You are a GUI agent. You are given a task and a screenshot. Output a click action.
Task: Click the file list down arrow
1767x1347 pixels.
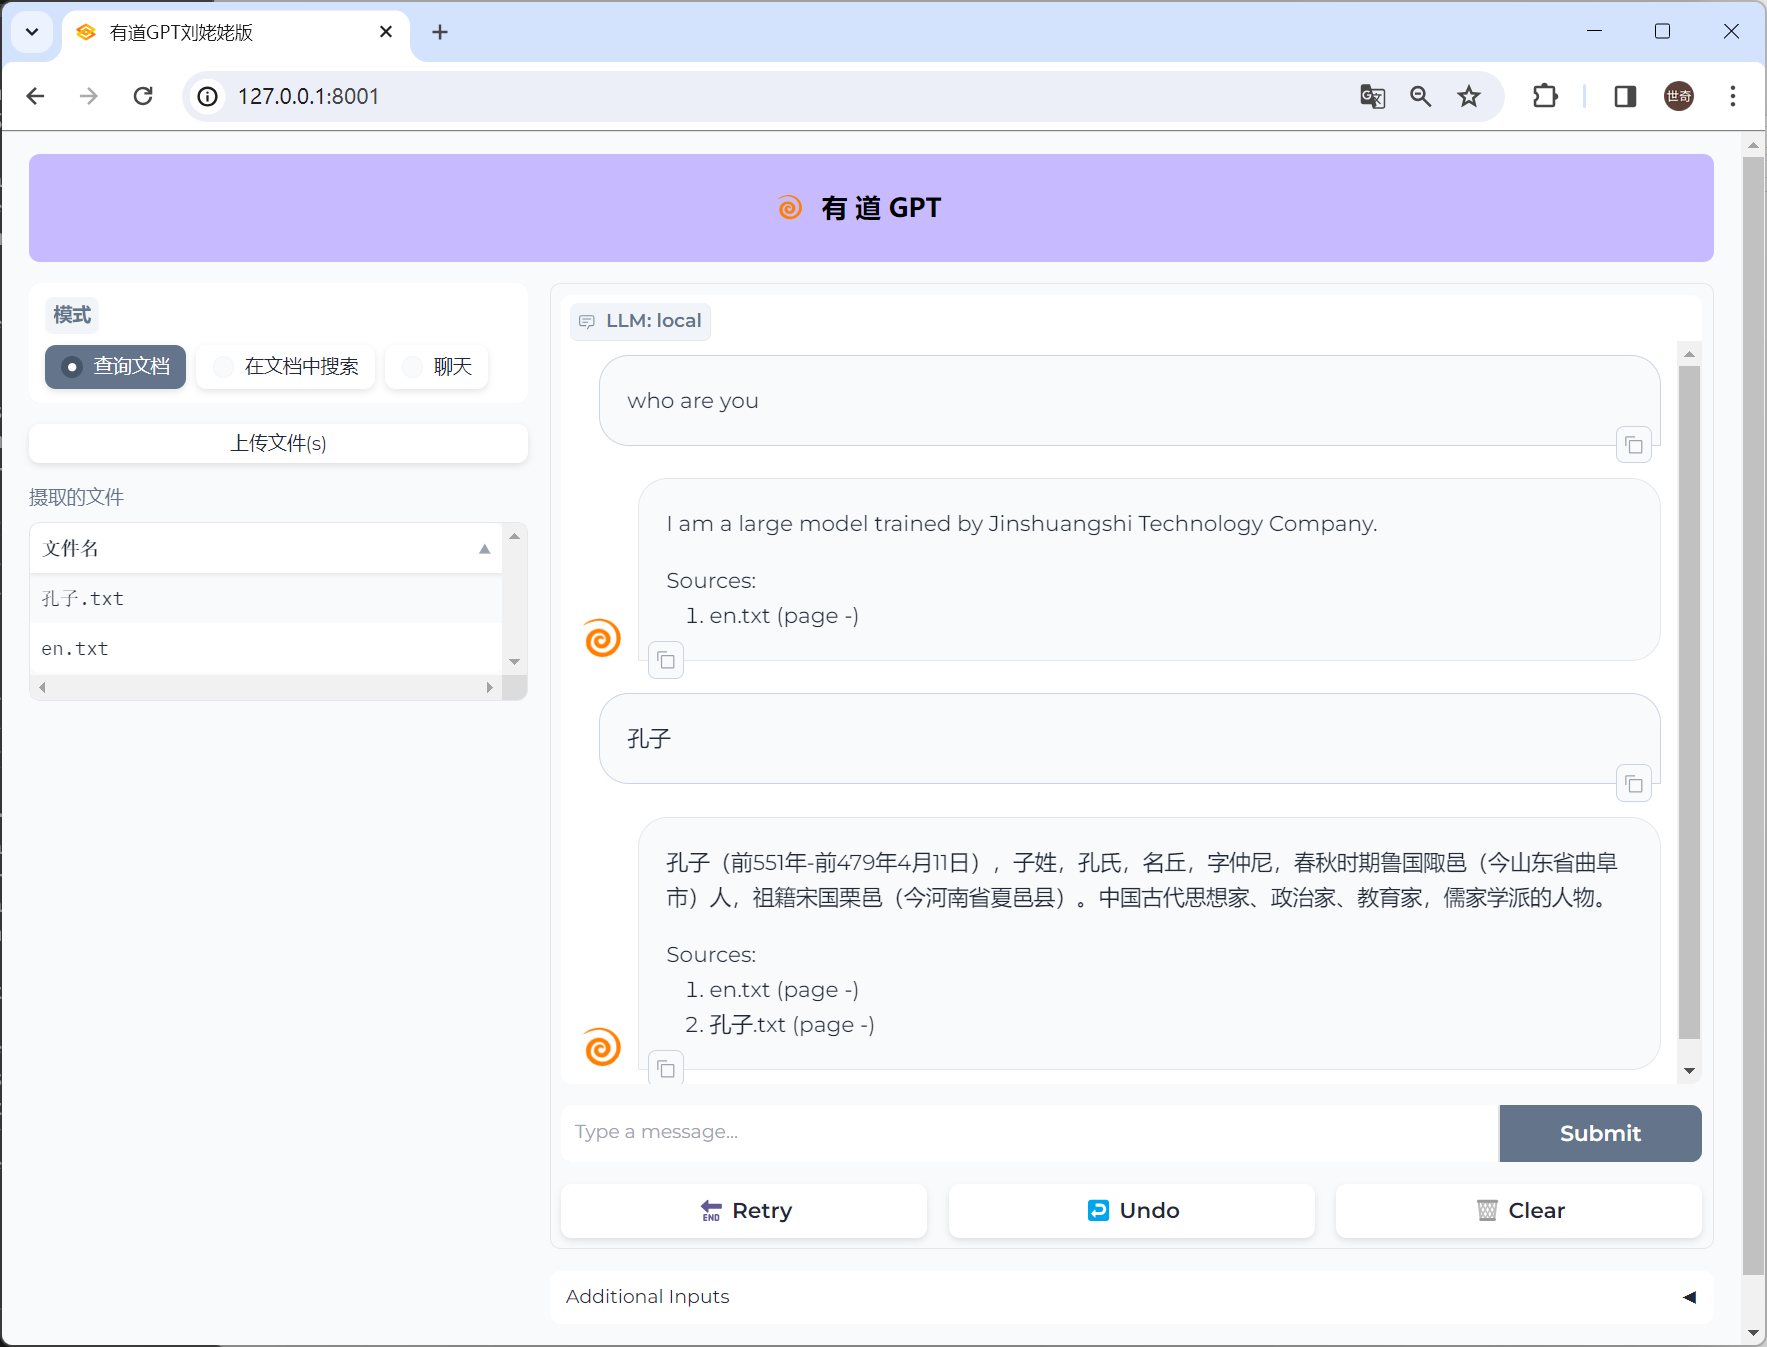point(514,662)
